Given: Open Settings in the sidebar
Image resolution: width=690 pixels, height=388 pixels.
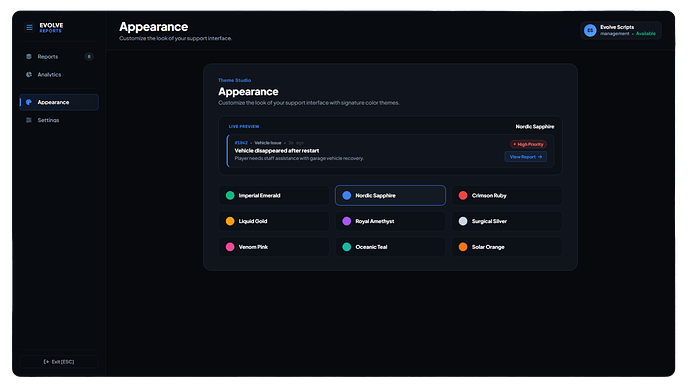Looking at the screenshot, I should coord(59,120).
